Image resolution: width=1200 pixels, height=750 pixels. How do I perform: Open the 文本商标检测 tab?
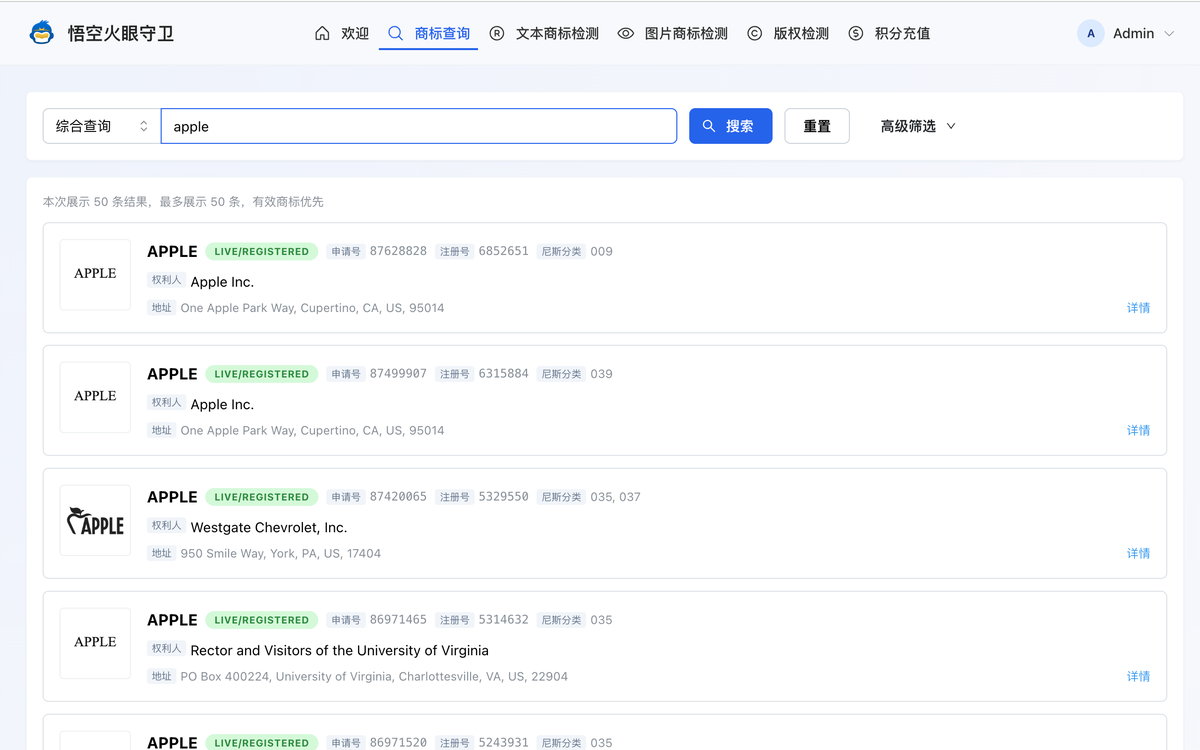544,33
